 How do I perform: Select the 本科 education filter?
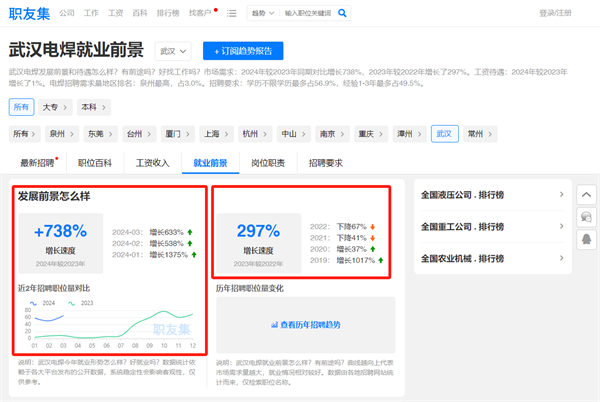click(x=94, y=107)
